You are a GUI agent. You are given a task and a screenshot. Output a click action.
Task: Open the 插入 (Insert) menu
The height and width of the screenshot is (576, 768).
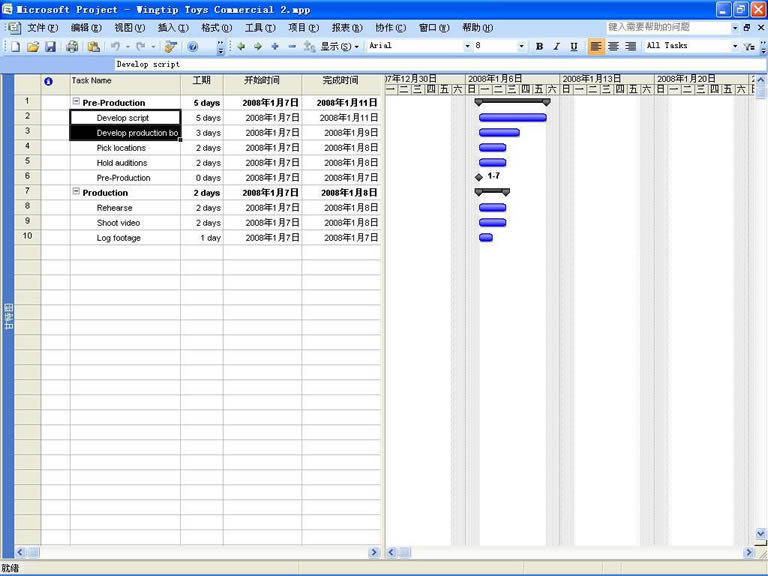point(173,28)
